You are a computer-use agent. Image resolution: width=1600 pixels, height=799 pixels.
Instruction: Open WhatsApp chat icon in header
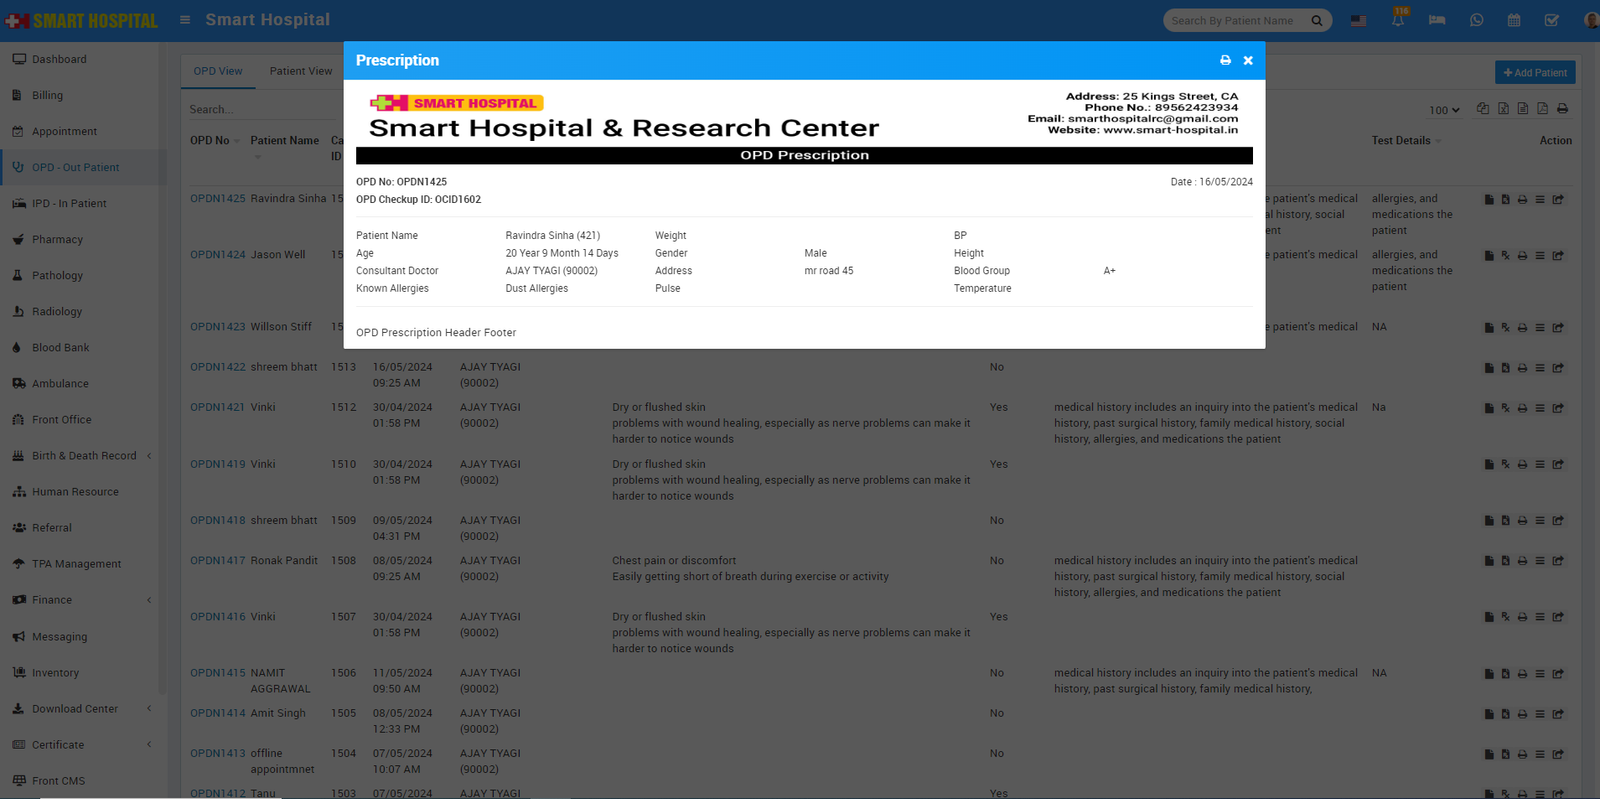pos(1476,20)
